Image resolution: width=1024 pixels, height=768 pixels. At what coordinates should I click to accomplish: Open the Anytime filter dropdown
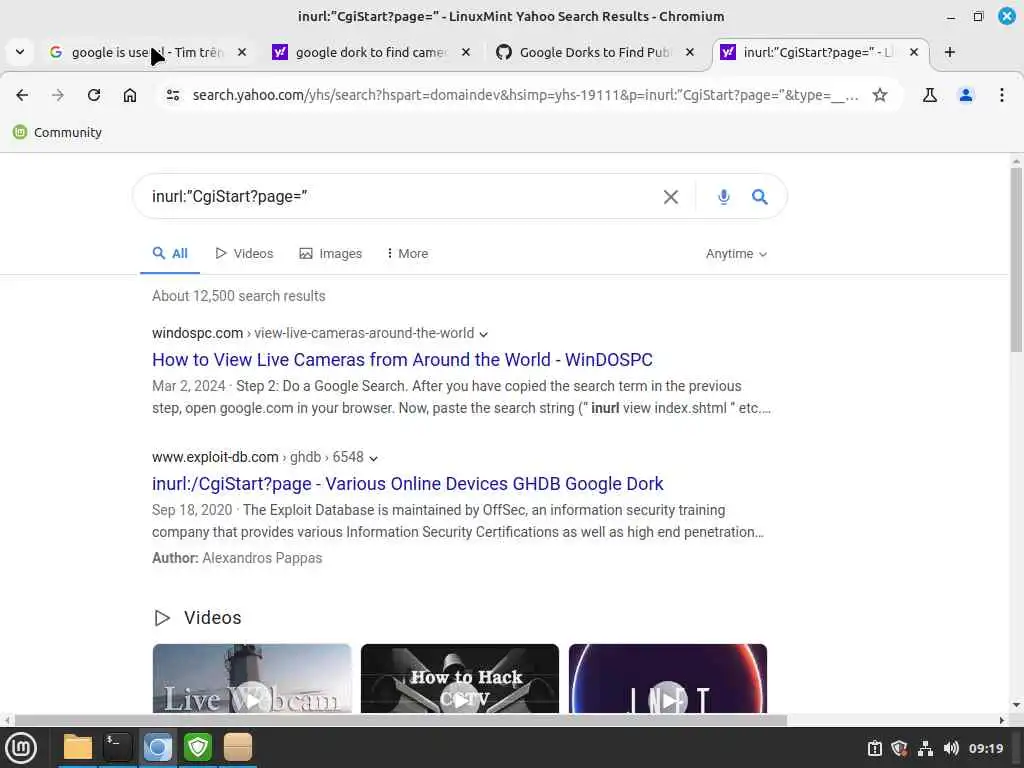(x=736, y=253)
